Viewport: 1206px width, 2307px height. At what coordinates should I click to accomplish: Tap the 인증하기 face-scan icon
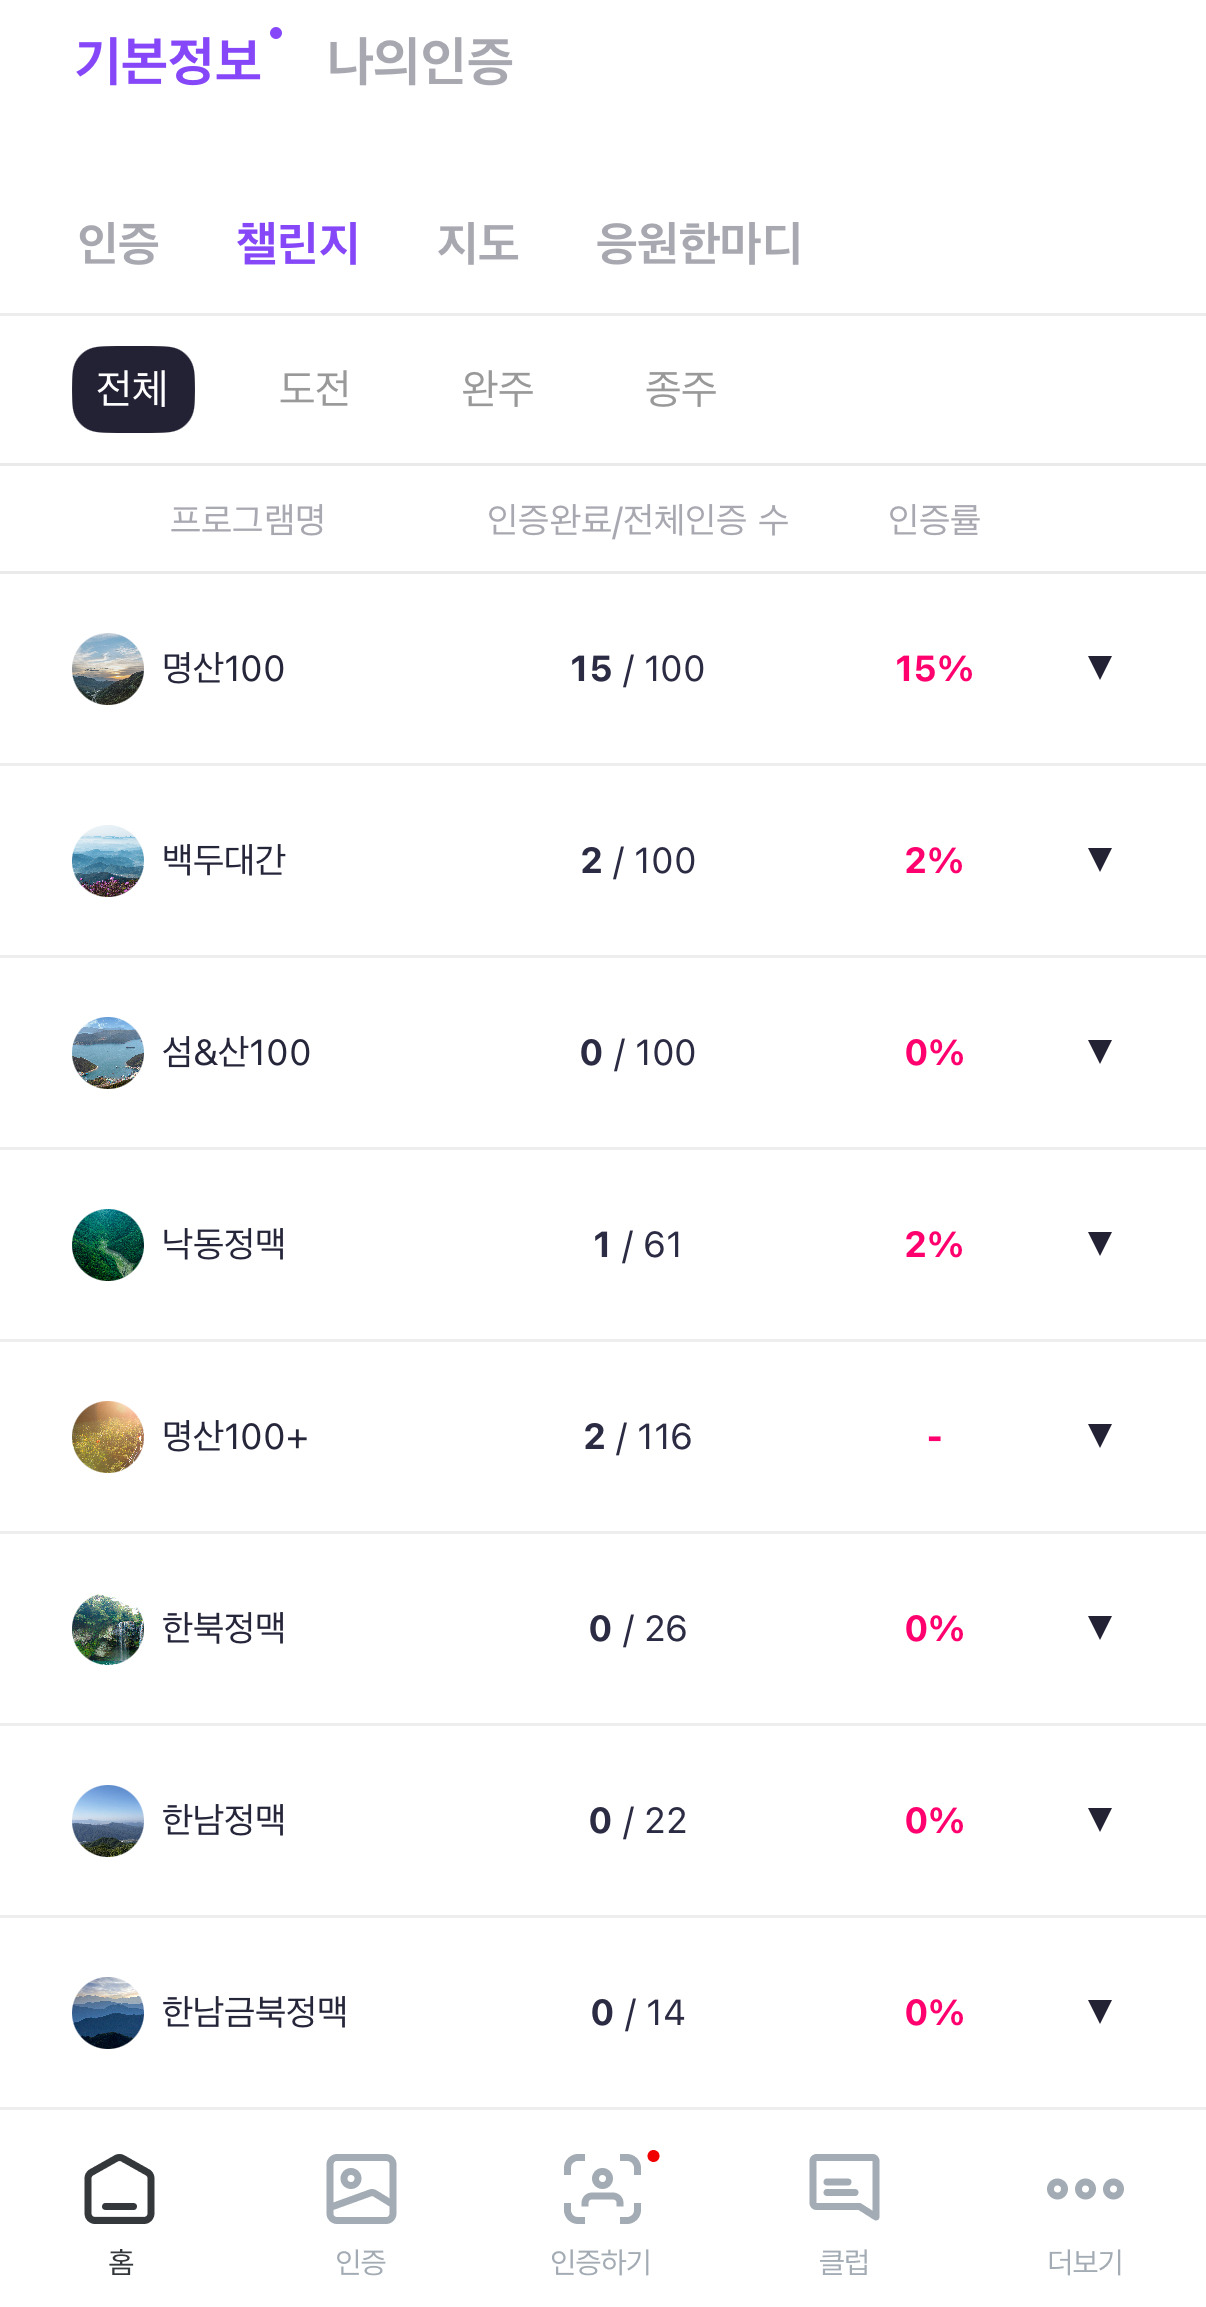click(x=602, y=2189)
